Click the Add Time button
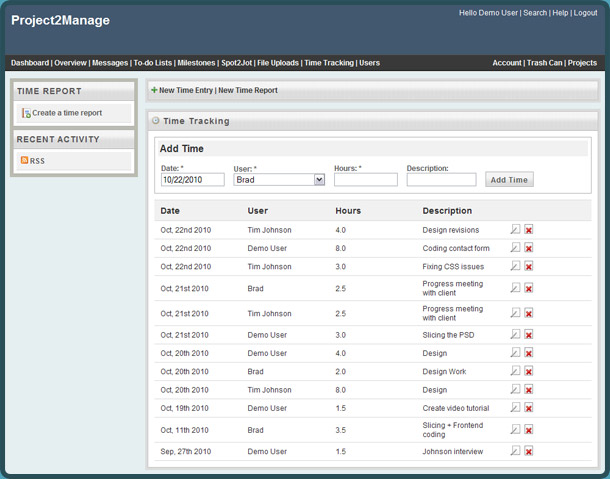Image resolution: width=610 pixels, height=479 pixels. pyautogui.click(x=509, y=179)
